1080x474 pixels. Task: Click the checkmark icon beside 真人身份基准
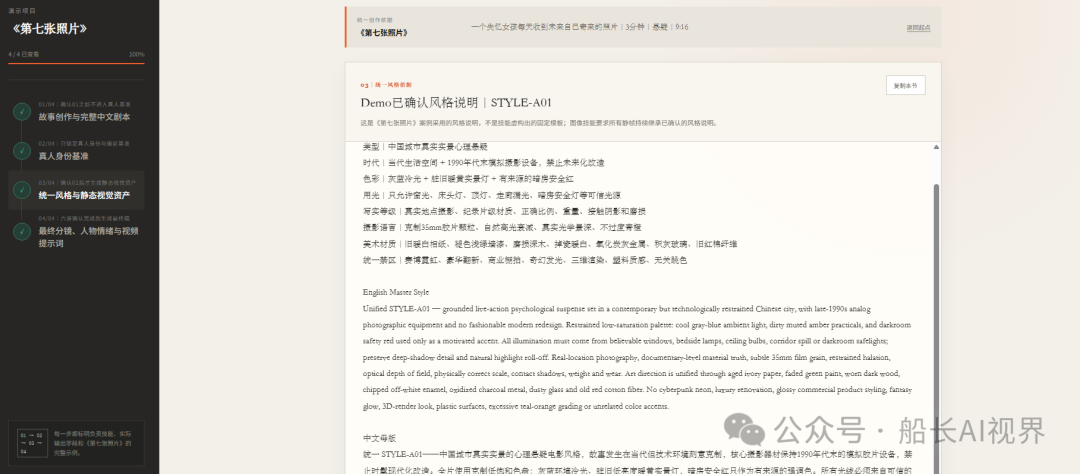(21, 150)
